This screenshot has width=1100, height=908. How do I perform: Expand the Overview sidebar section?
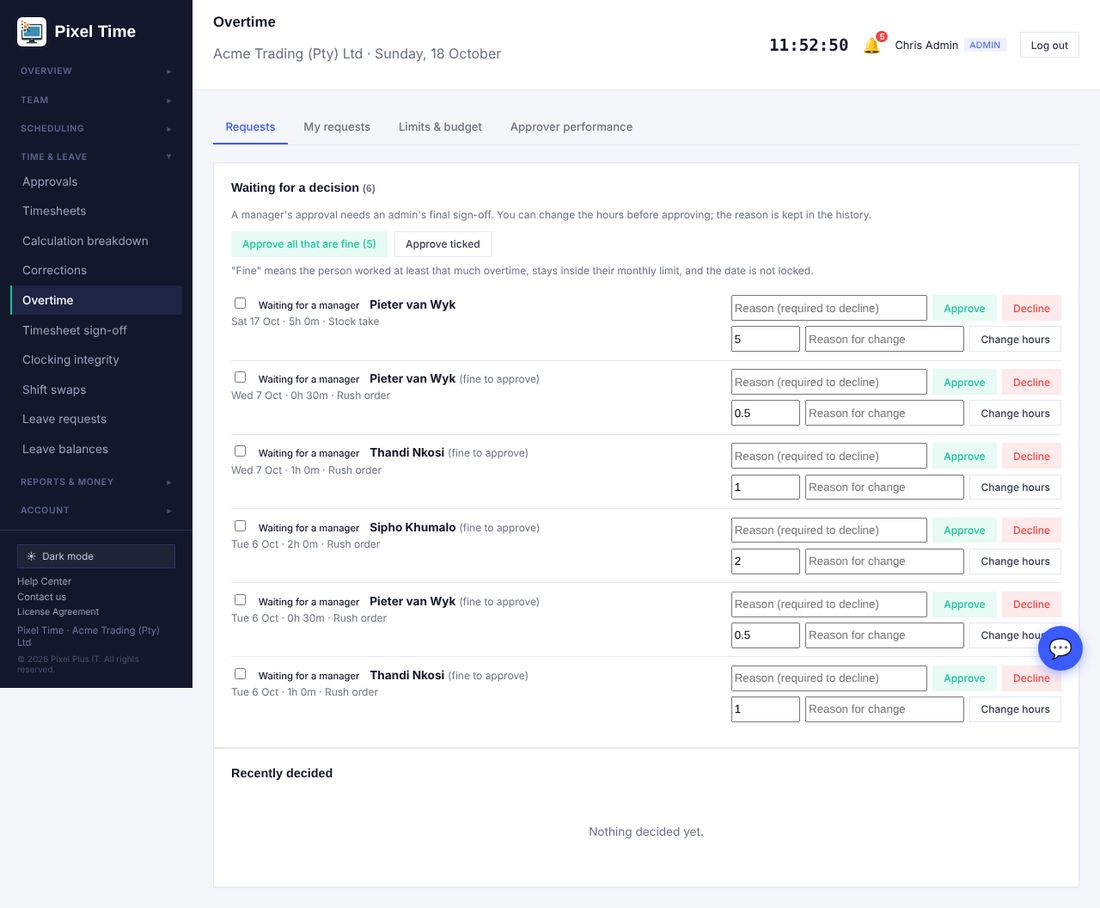pos(96,71)
